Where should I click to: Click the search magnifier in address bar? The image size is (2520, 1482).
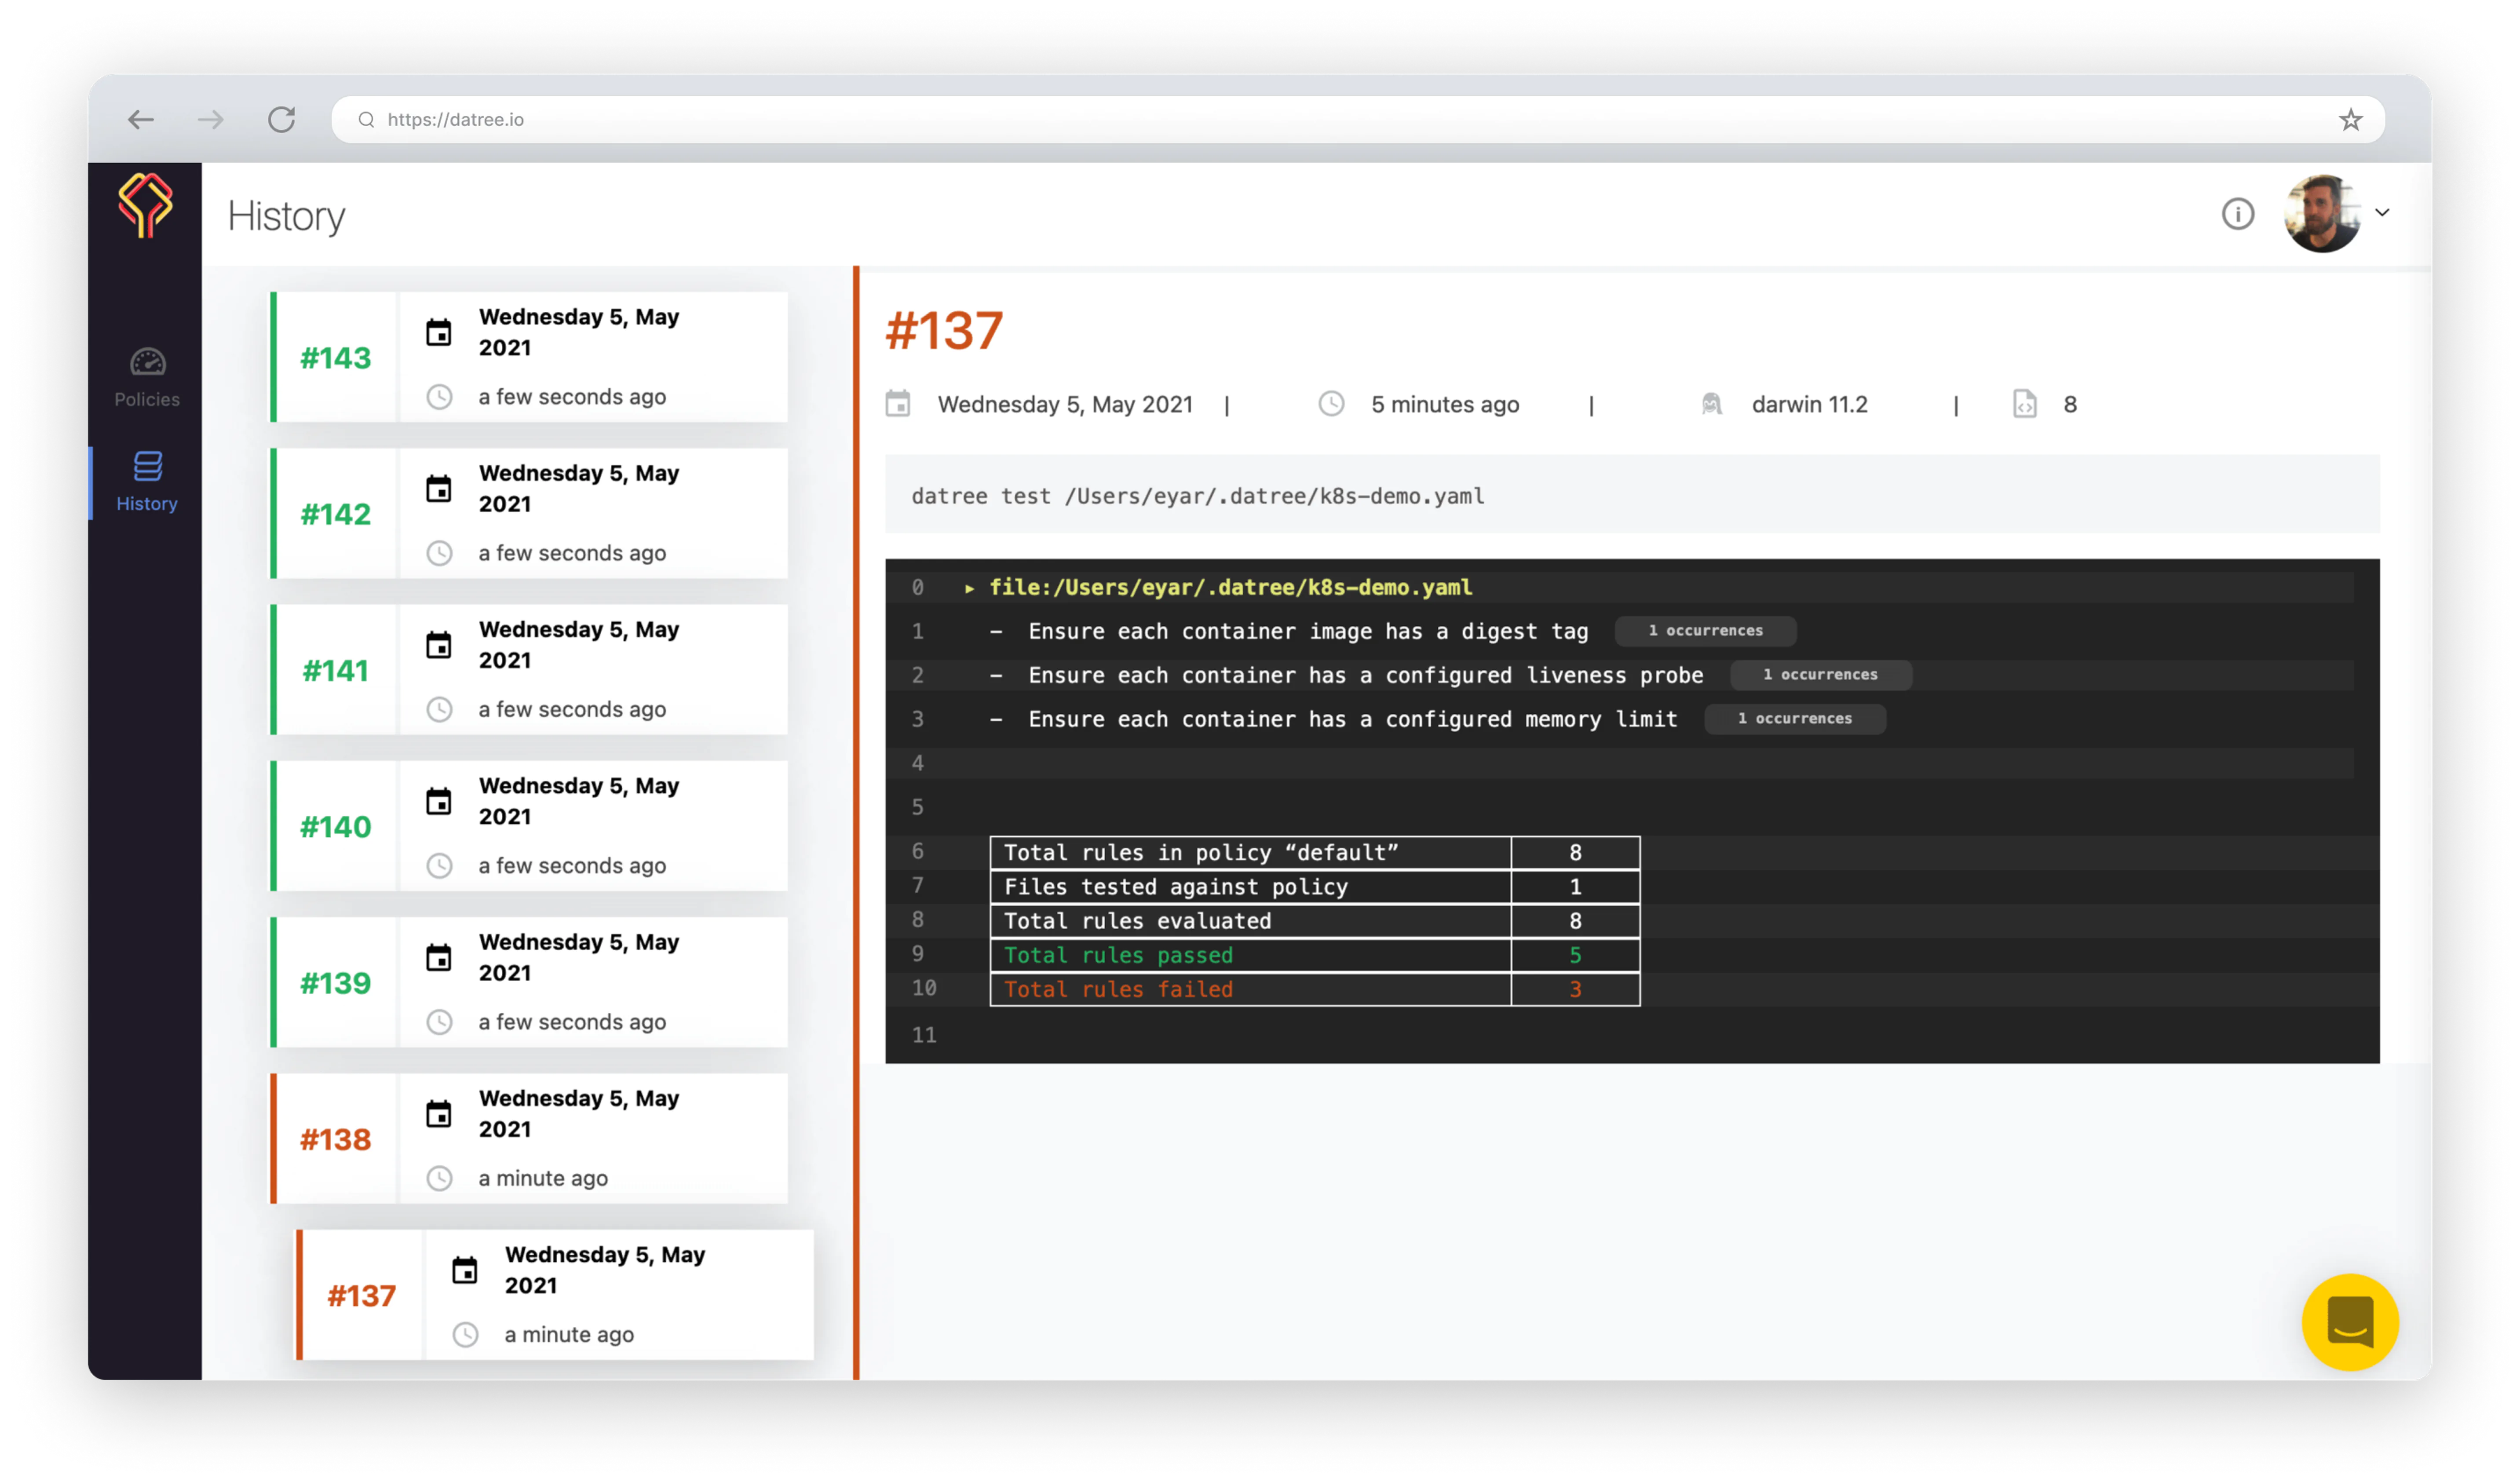pyautogui.click(x=367, y=120)
